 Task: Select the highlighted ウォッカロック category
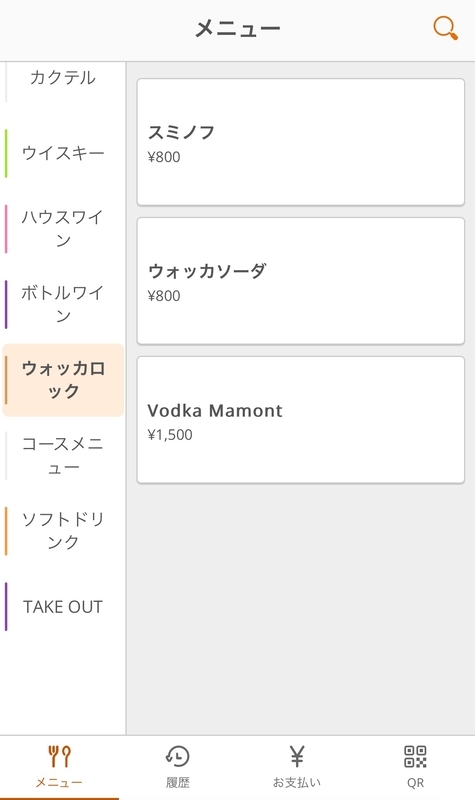tap(63, 380)
